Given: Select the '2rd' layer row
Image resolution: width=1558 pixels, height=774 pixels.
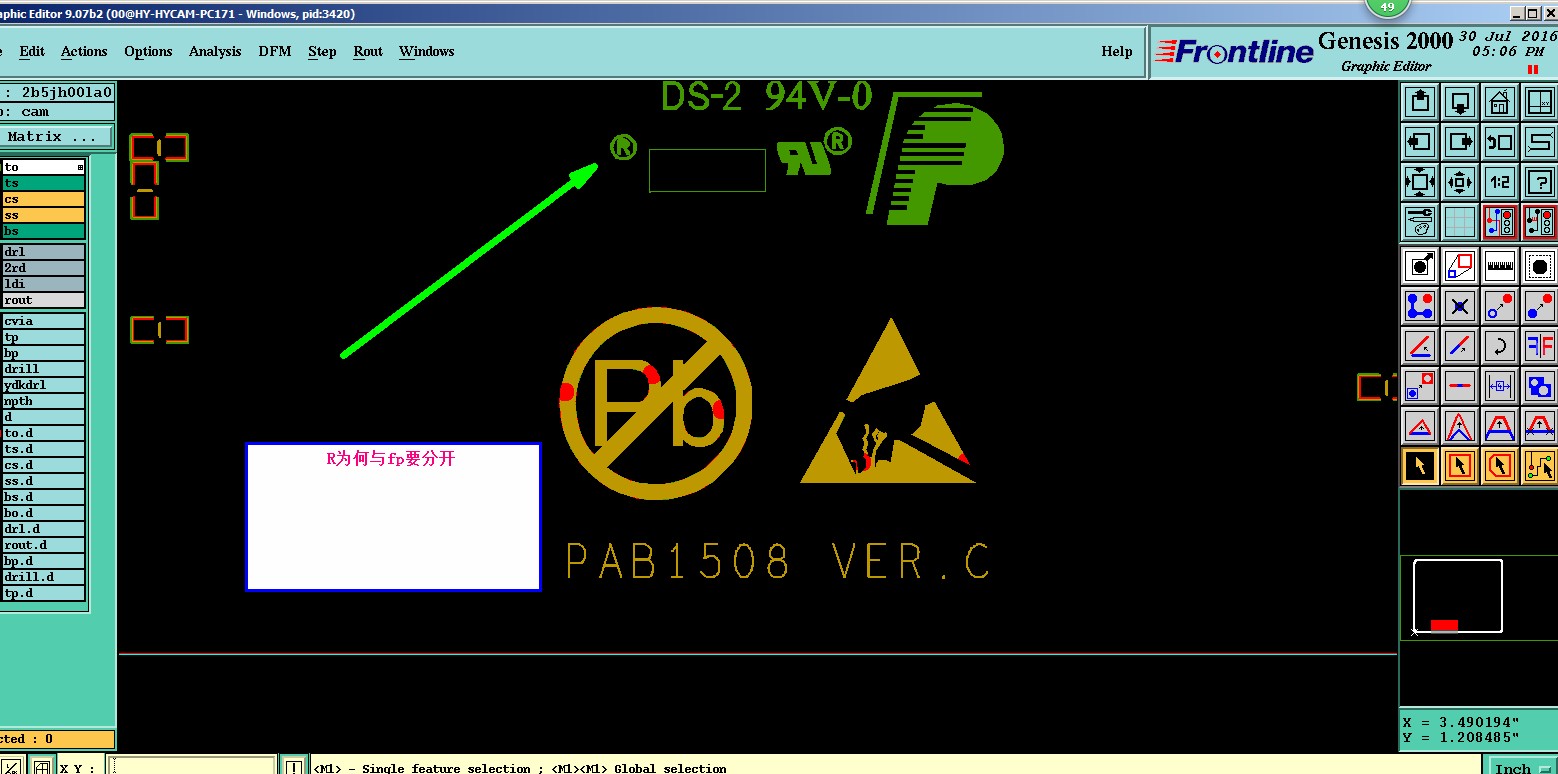Looking at the screenshot, I should coord(43,268).
